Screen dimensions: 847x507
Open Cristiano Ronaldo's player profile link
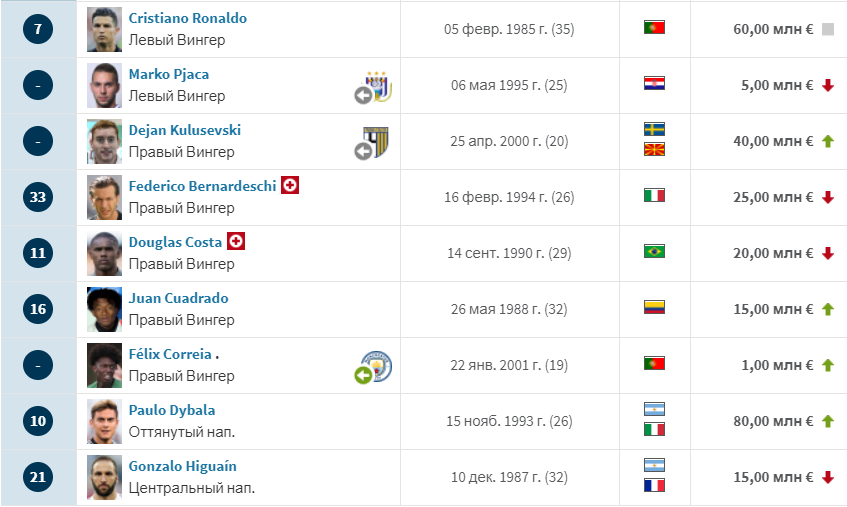coord(188,18)
